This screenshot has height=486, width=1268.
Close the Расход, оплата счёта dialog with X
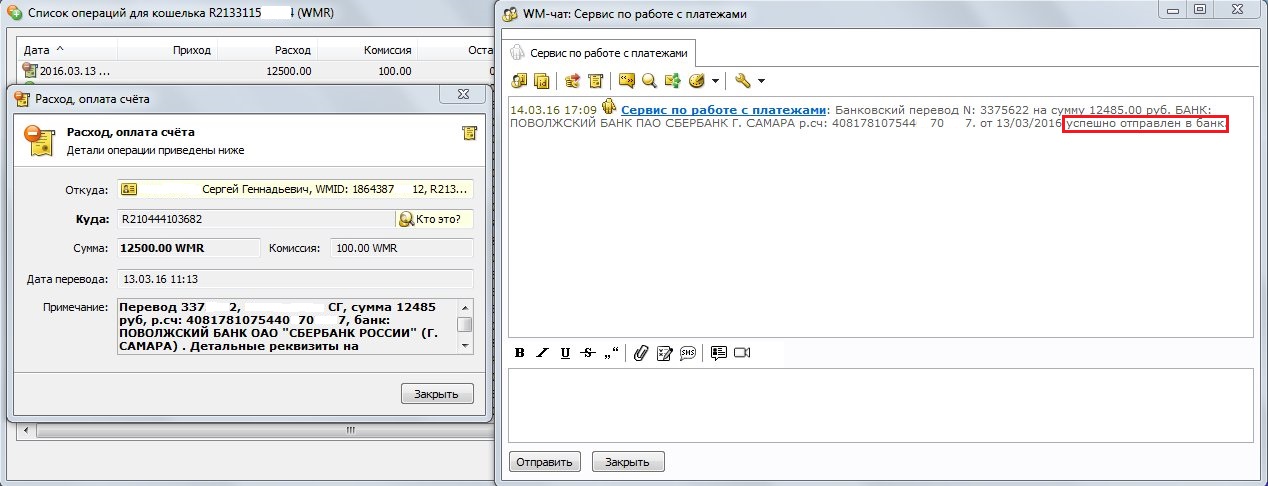pyautogui.click(x=465, y=93)
